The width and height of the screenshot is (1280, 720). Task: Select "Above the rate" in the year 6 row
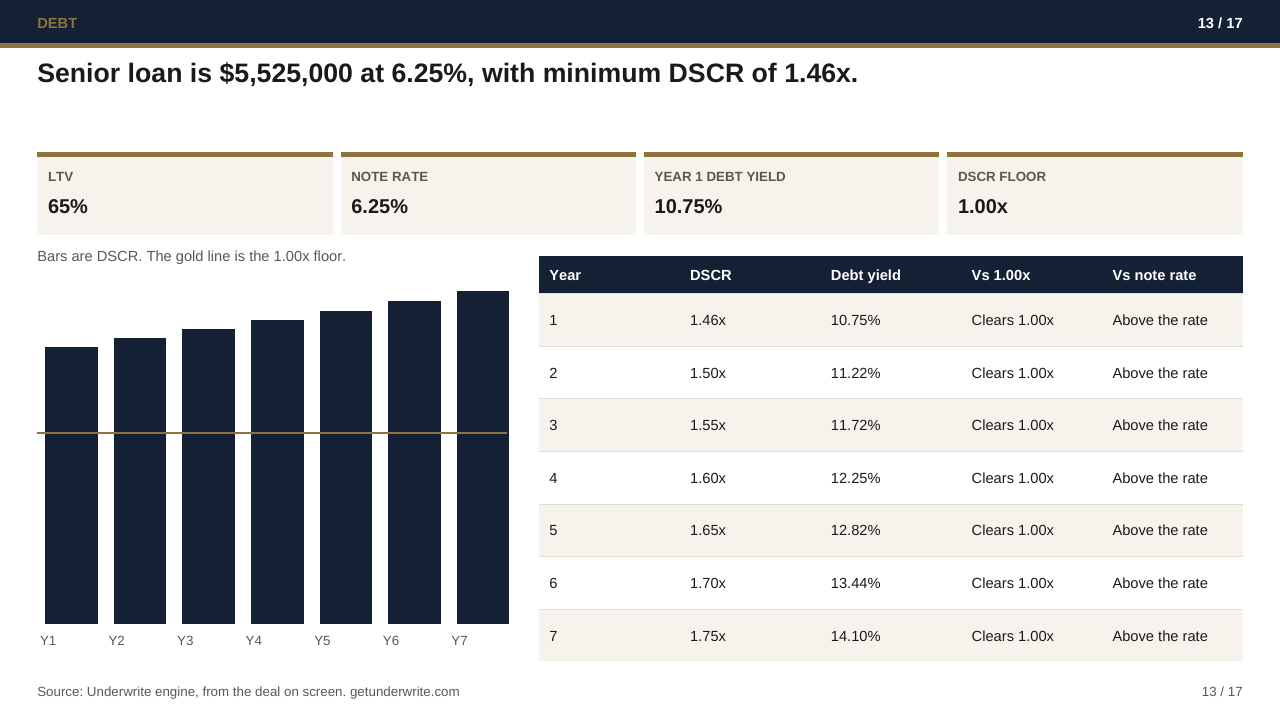pos(1160,583)
